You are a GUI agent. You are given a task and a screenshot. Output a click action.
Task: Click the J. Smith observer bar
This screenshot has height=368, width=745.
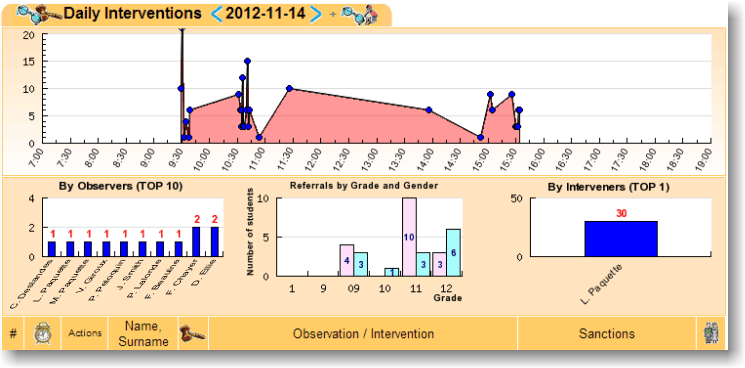(x=142, y=249)
